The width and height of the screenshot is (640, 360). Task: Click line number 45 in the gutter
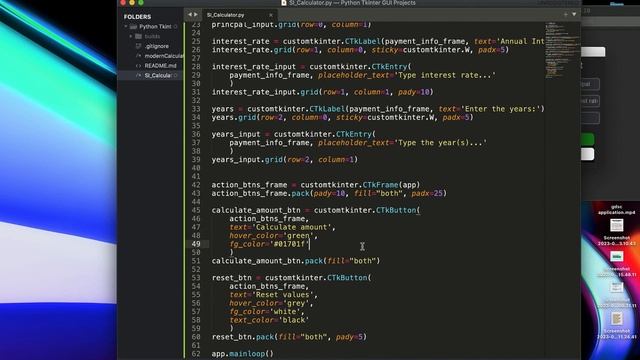click(196, 210)
